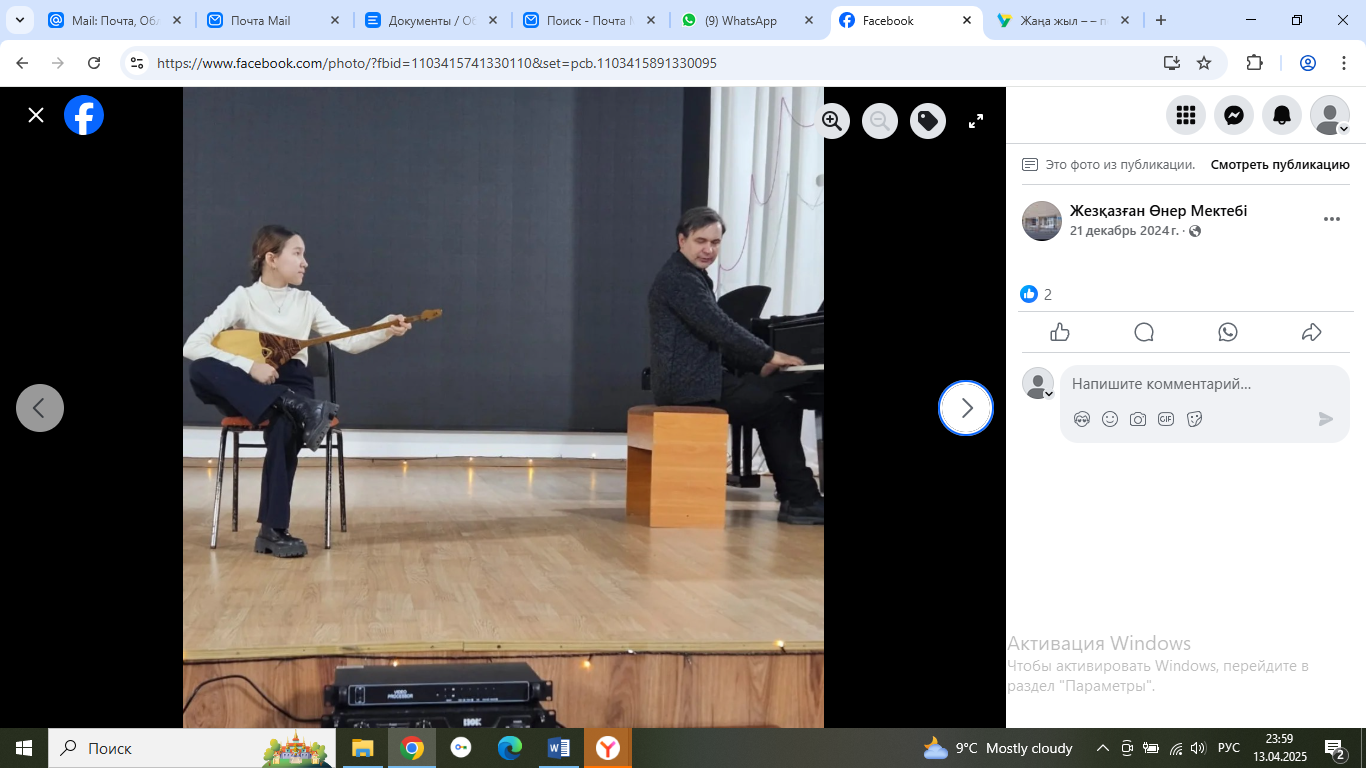The image size is (1366, 768).
Task: Open Facebook Messenger icon
Action: pos(1234,116)
